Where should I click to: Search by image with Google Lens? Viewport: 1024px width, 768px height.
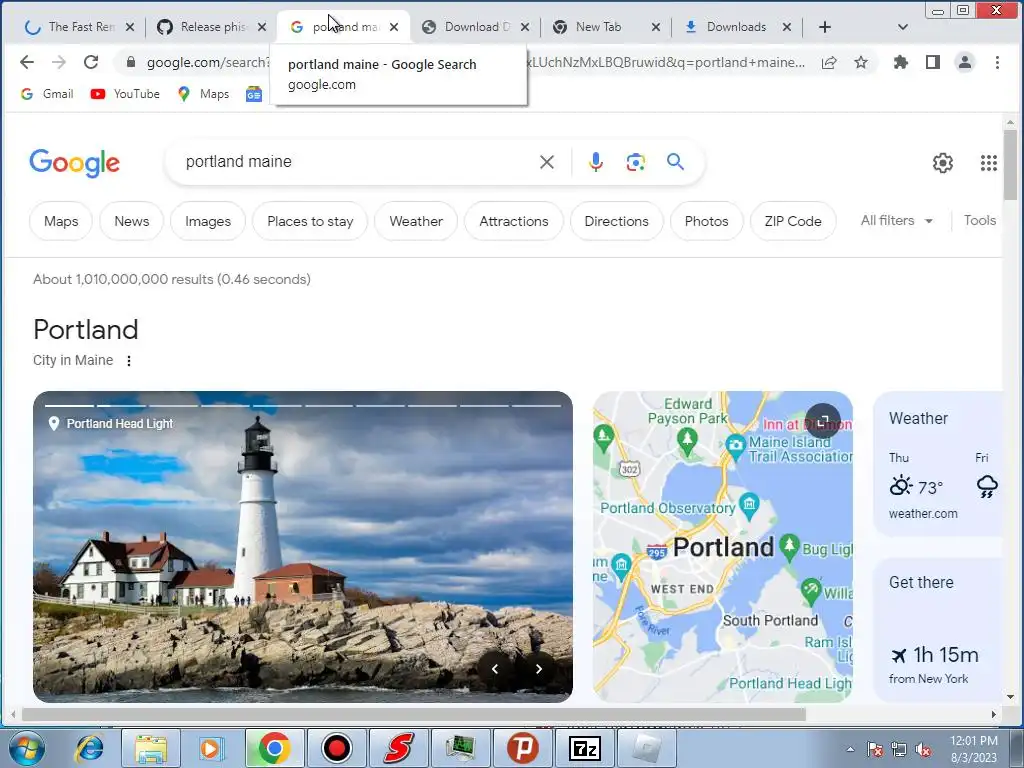635,162
